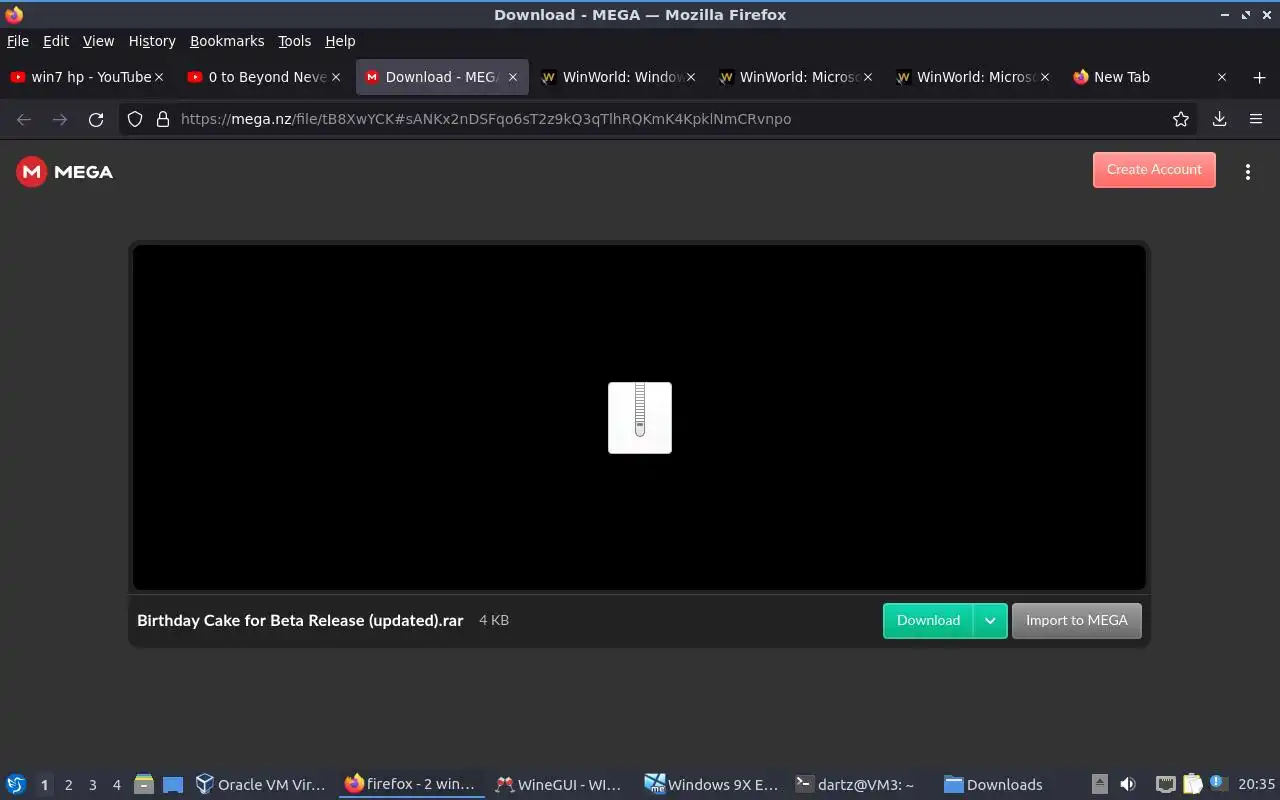Close the Download - MEGA tab

pyautogui.click(x=513, y=77)
